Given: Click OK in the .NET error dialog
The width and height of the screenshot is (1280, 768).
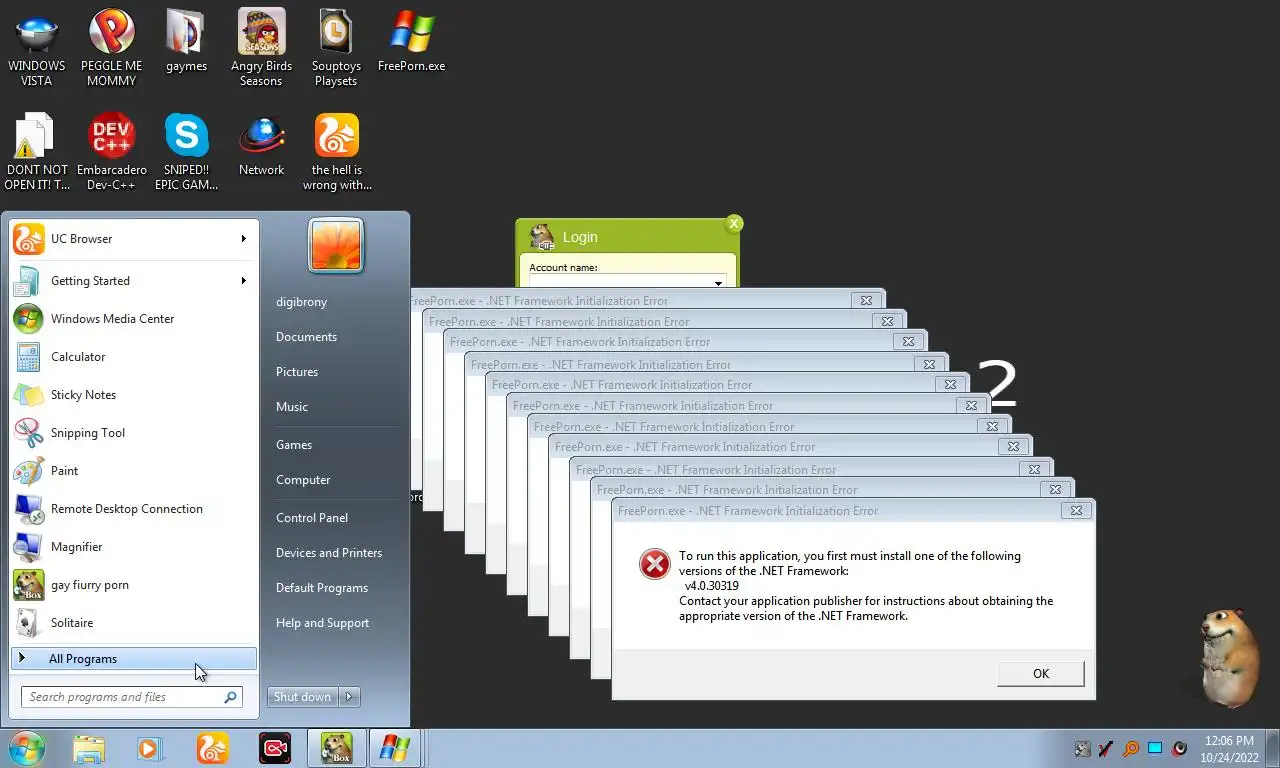Looking at the screenshot, I should pyautogui.click(x=1040, y=674).
